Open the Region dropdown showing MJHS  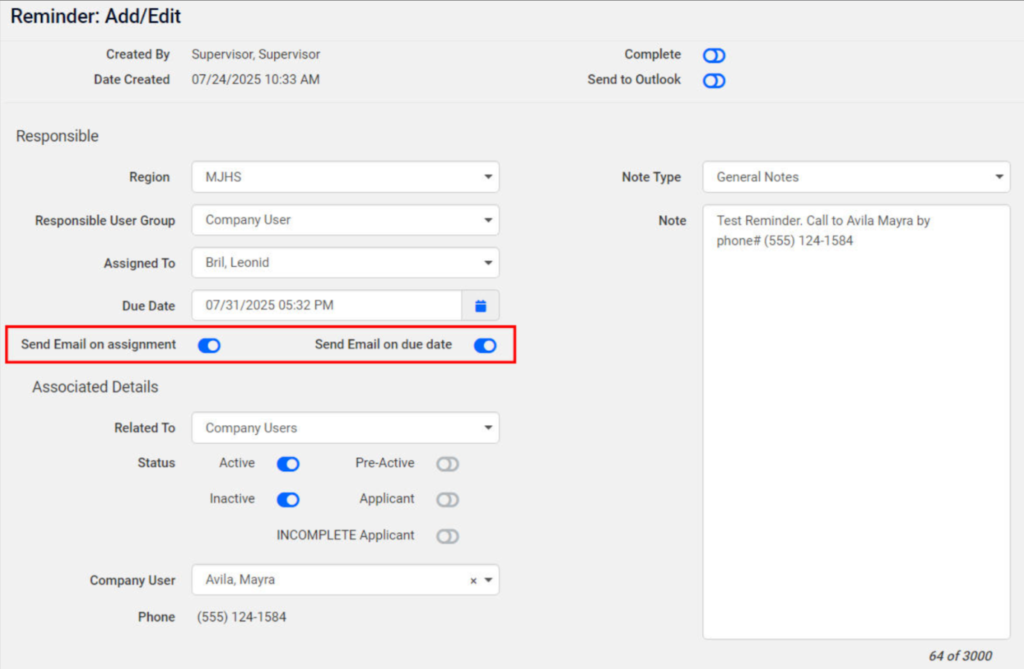point(345,177)
